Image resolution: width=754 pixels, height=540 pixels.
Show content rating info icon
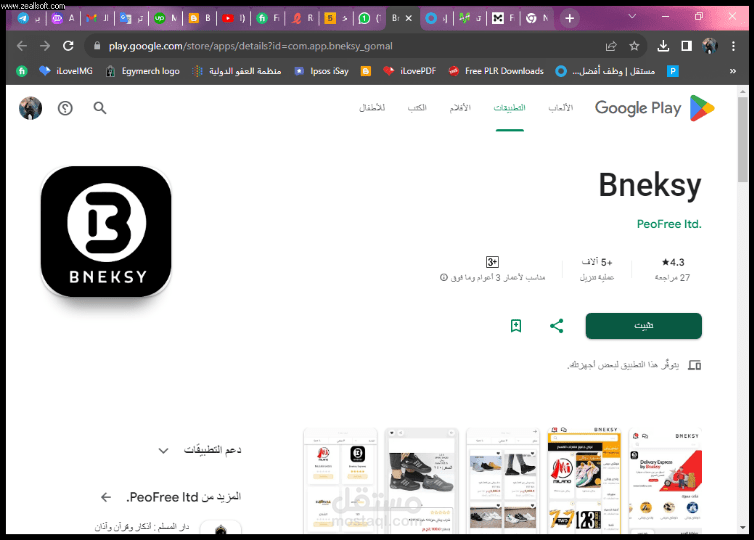[x=444, y=277]
